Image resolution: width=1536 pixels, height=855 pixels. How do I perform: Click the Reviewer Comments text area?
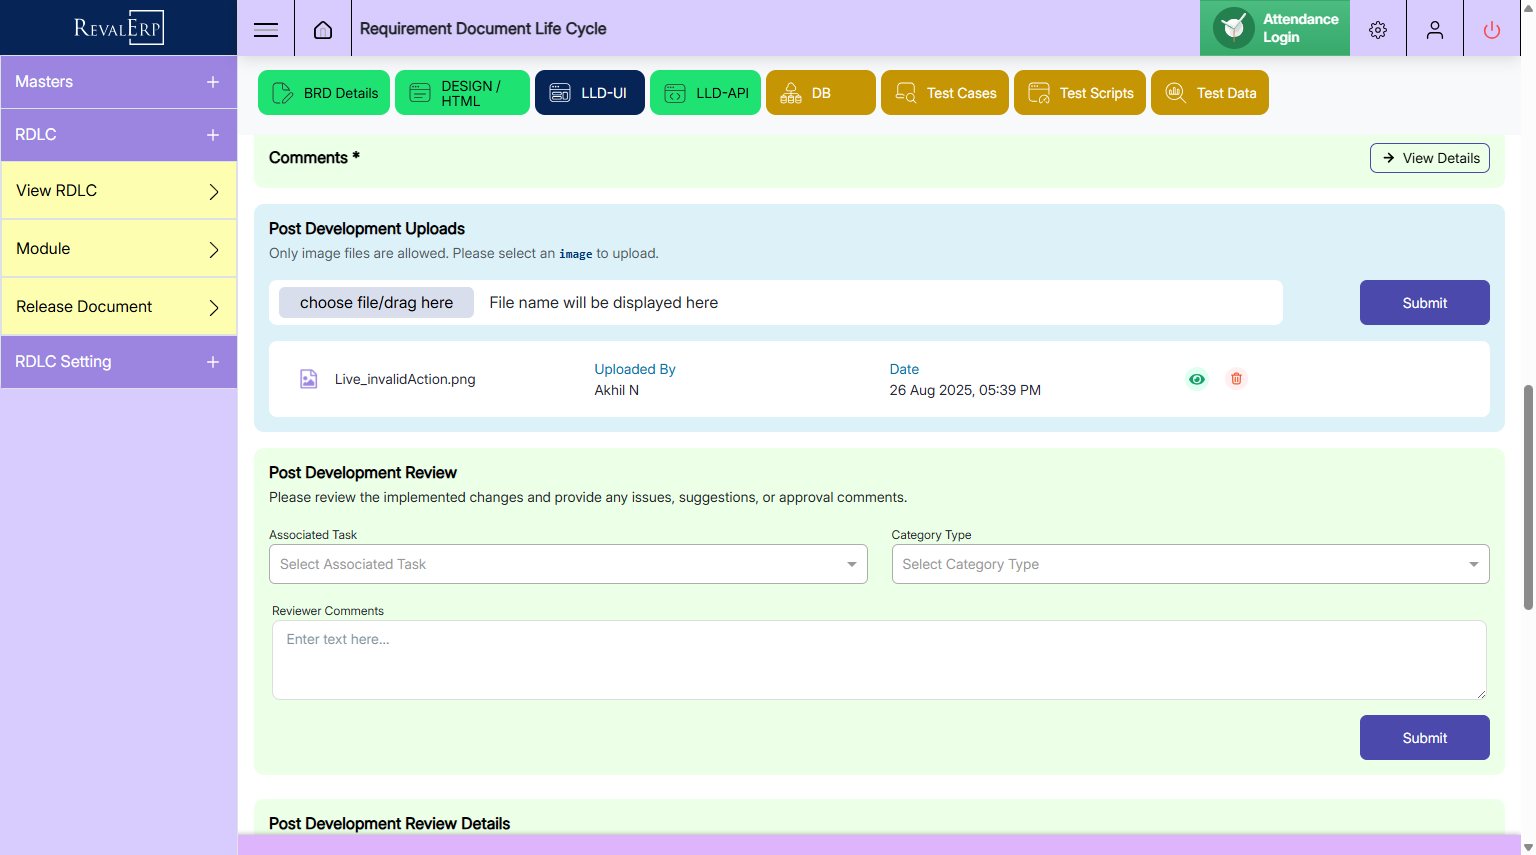click(878, 660)
